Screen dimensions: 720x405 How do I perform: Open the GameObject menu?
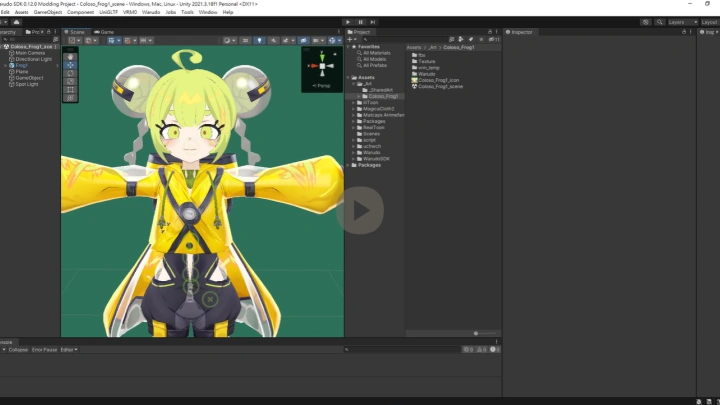pyautogui.click(x=47, y=12)
